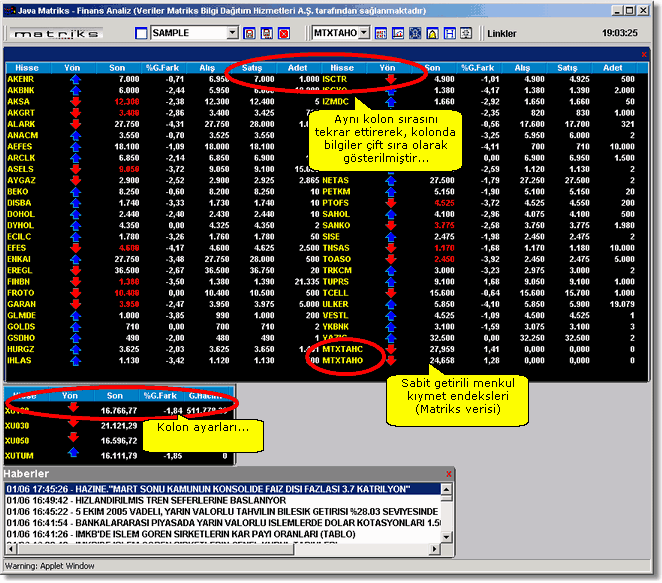Open the SAMPLE page dropdown
Viewport: 662px width, 583px height.
point(233,33)
